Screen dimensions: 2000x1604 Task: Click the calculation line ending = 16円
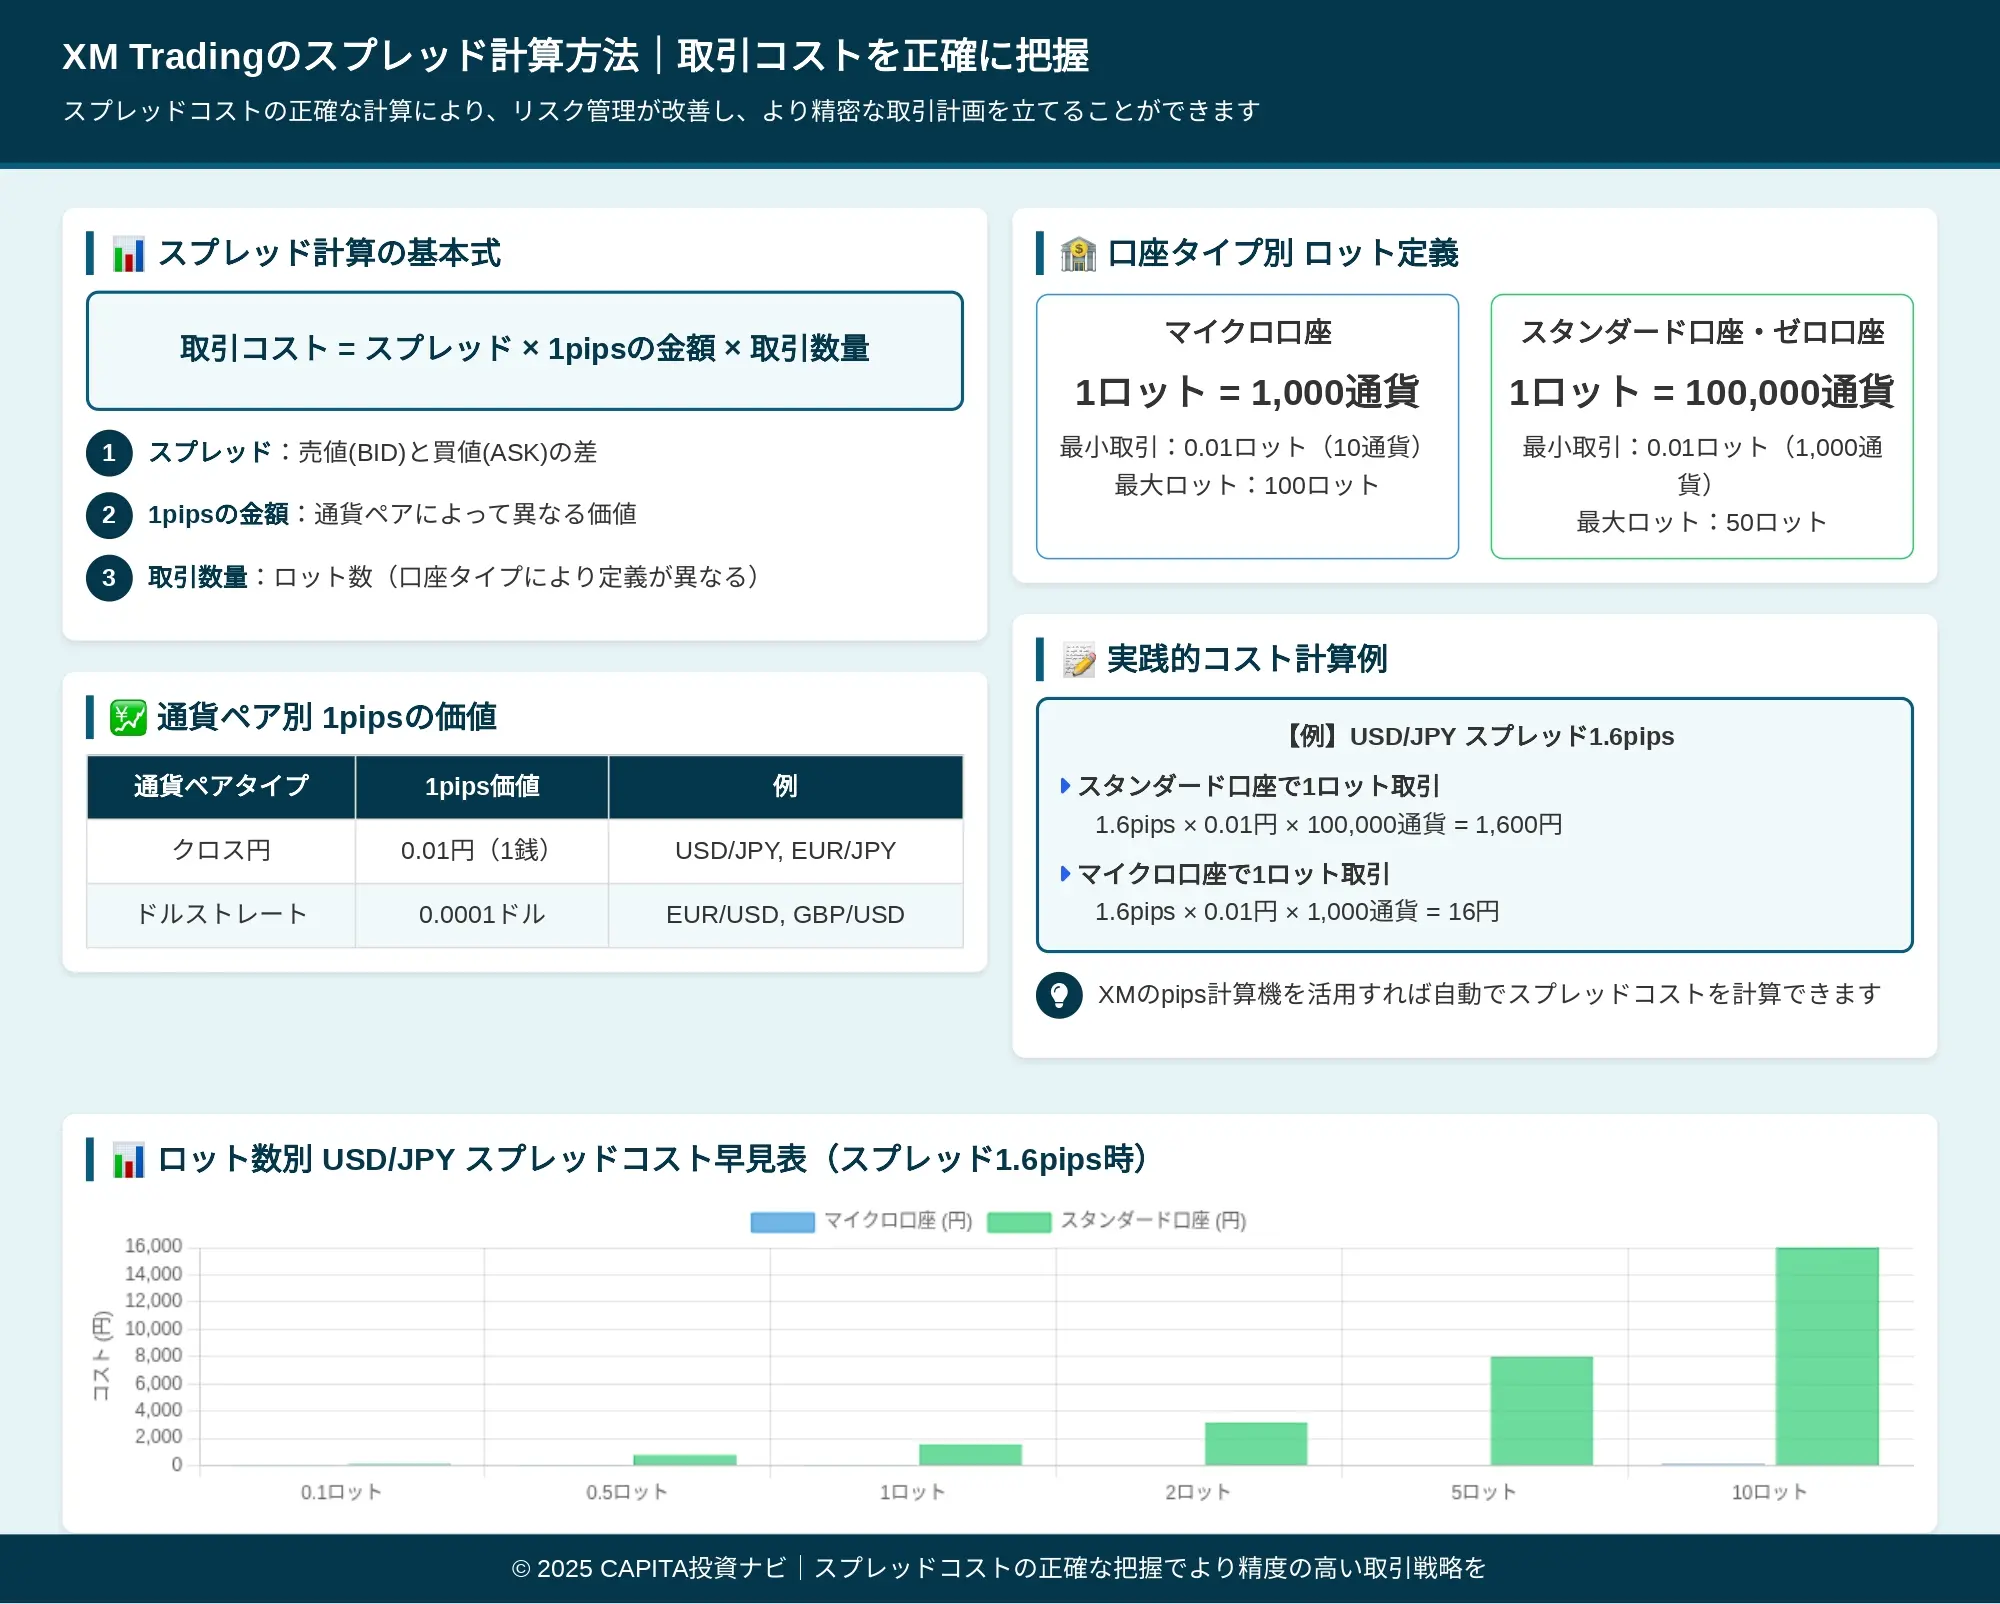click(1297, 912)
